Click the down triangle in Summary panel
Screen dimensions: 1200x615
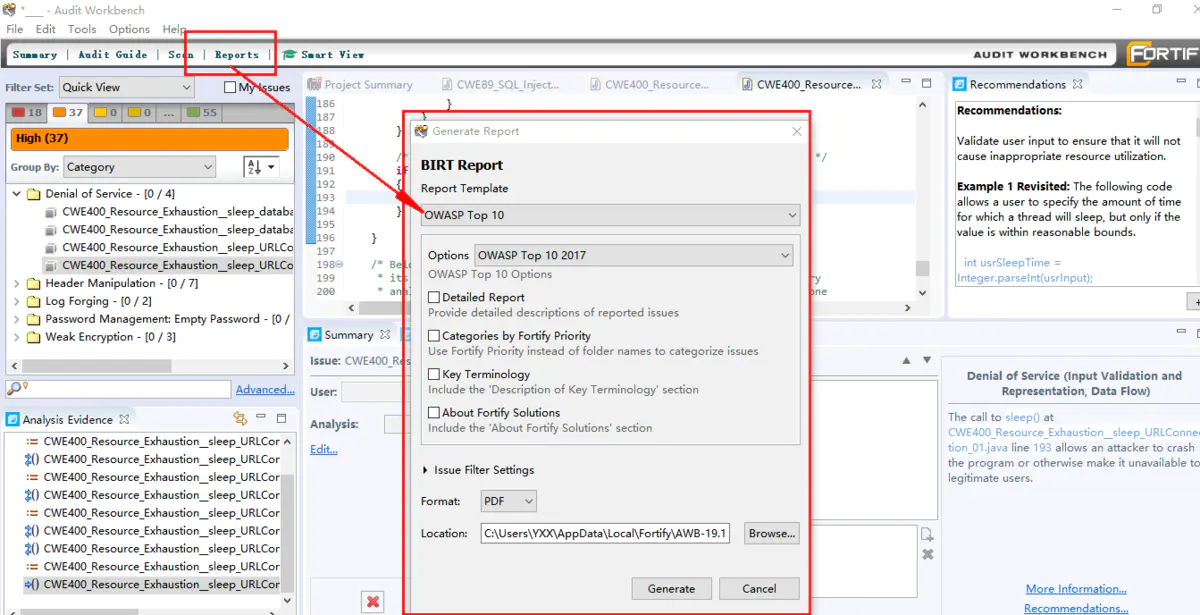[928, 360]
